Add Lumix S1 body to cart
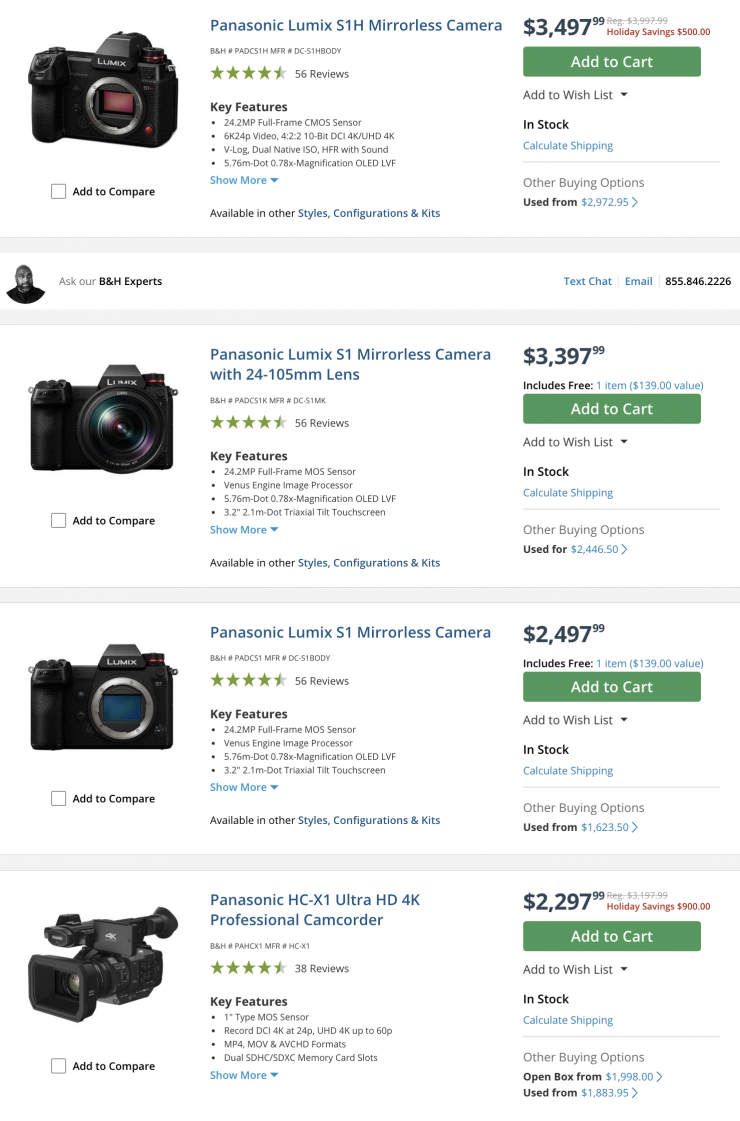Image resolution: width=740 pixels, height=1121 pixels. (x=611, y=687)
